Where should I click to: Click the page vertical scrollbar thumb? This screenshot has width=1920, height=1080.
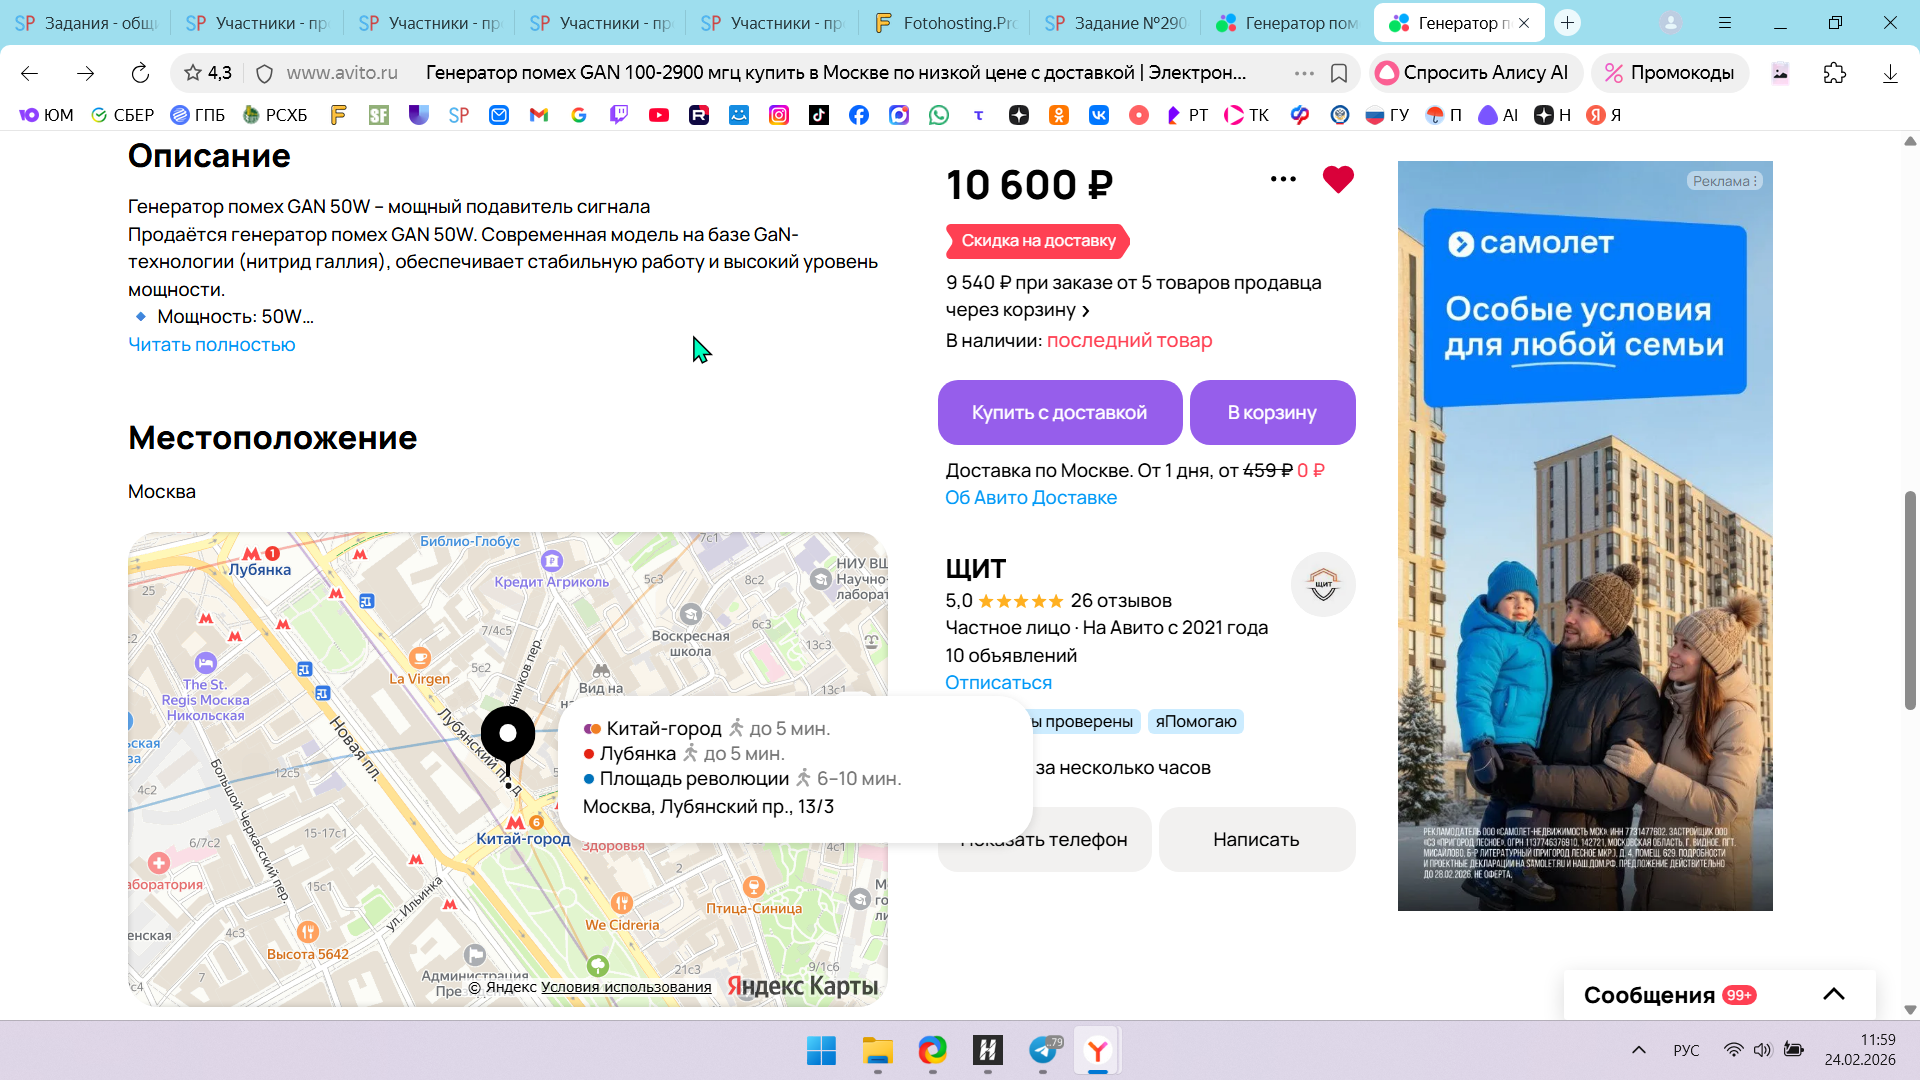tap(1910, 600)
